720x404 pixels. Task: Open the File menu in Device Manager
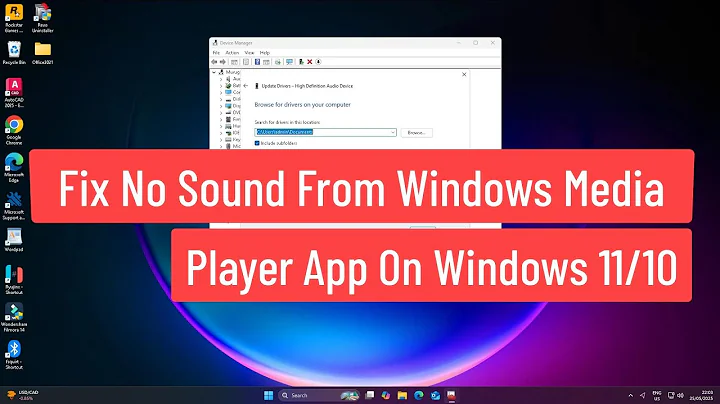[216, 53]
